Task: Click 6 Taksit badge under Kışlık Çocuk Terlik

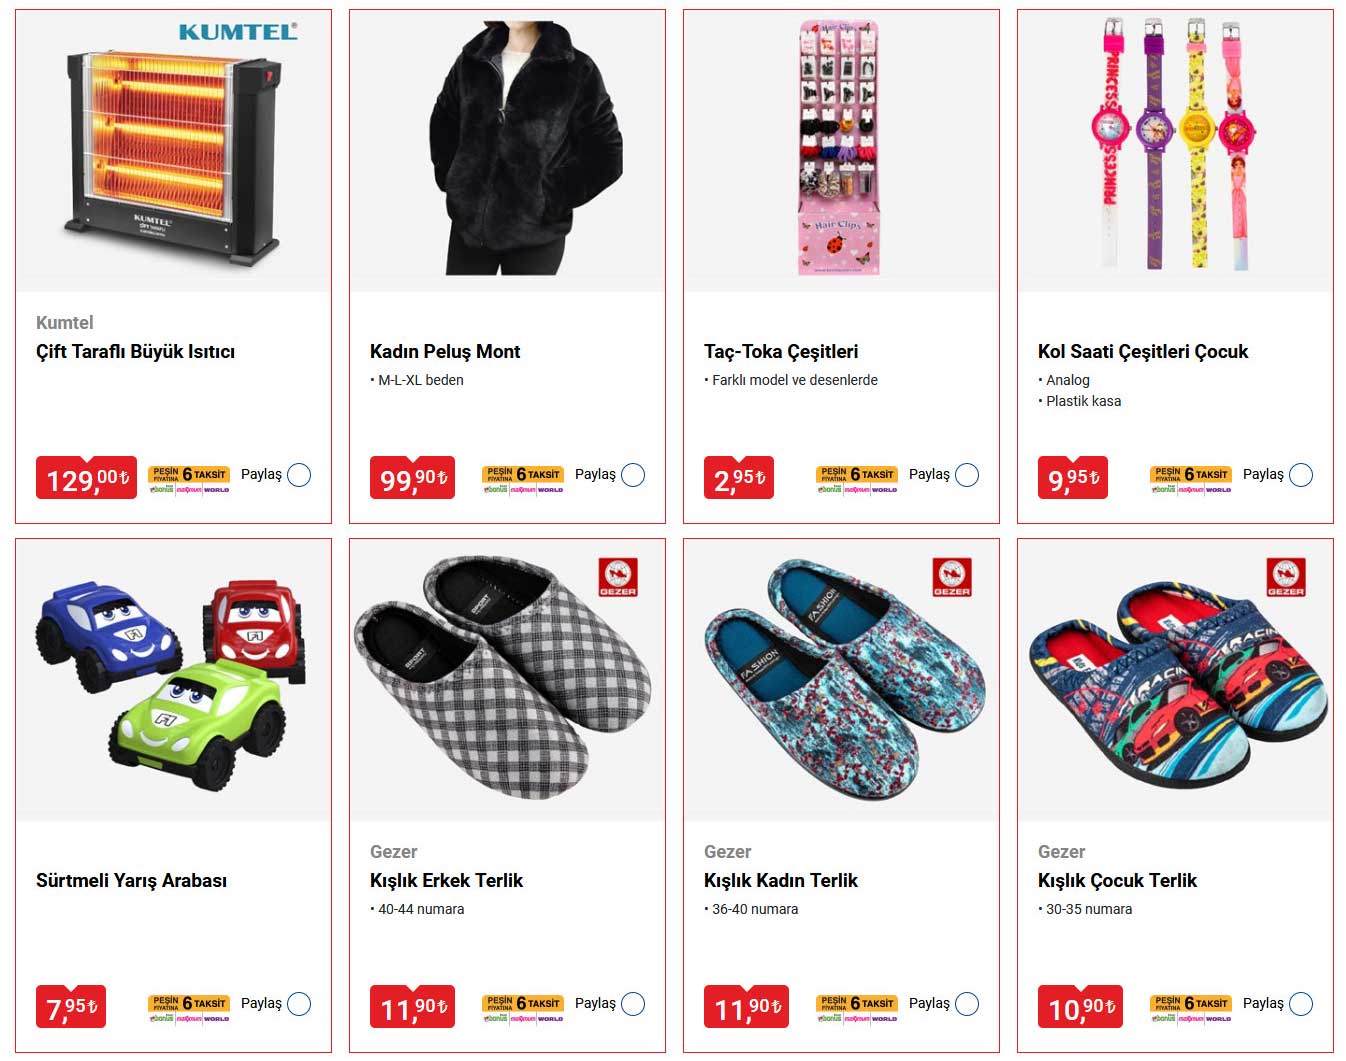Action: [1191, 1008]
